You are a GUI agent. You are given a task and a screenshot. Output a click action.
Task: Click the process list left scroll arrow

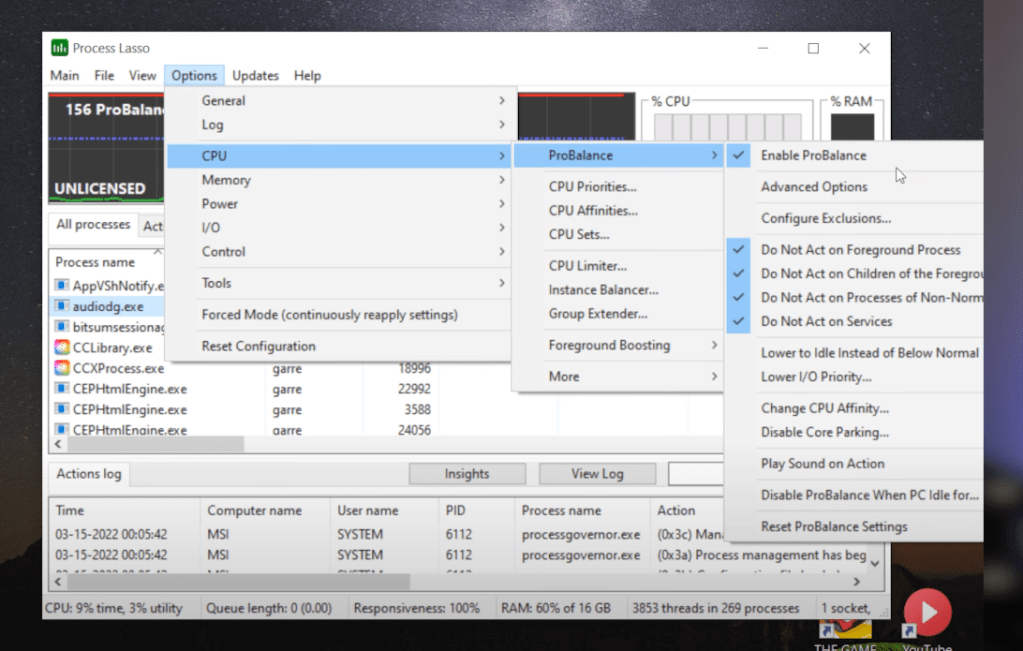click(x=58, y=444)
